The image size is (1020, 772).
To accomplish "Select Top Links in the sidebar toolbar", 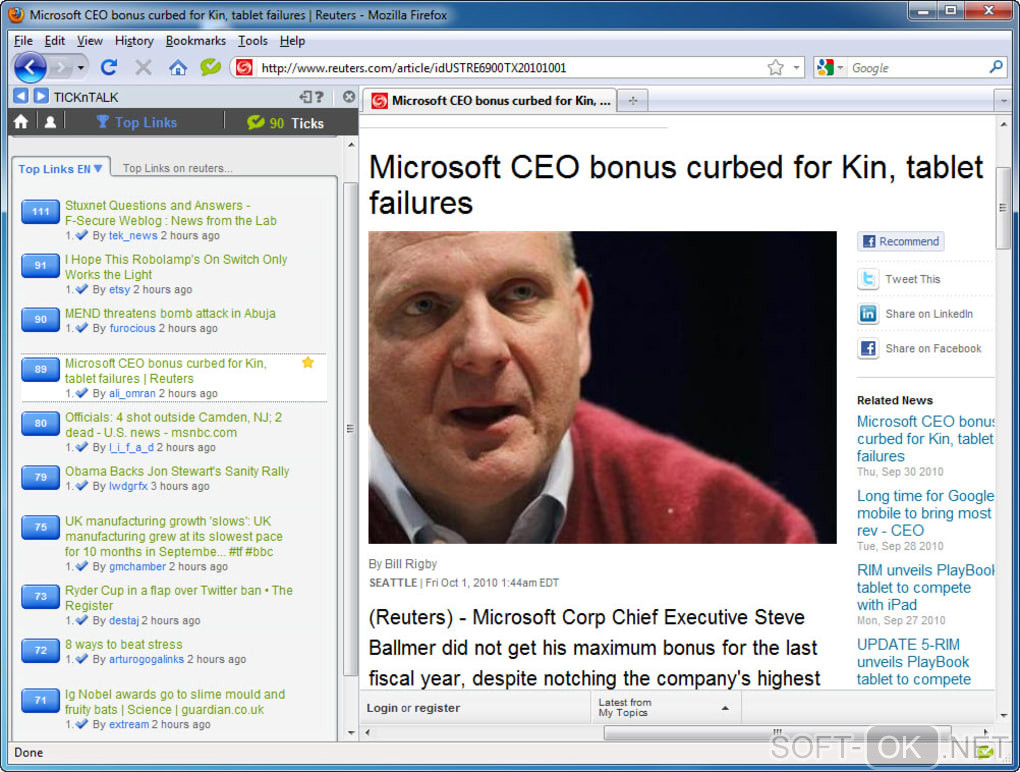I will coord(137,122).
